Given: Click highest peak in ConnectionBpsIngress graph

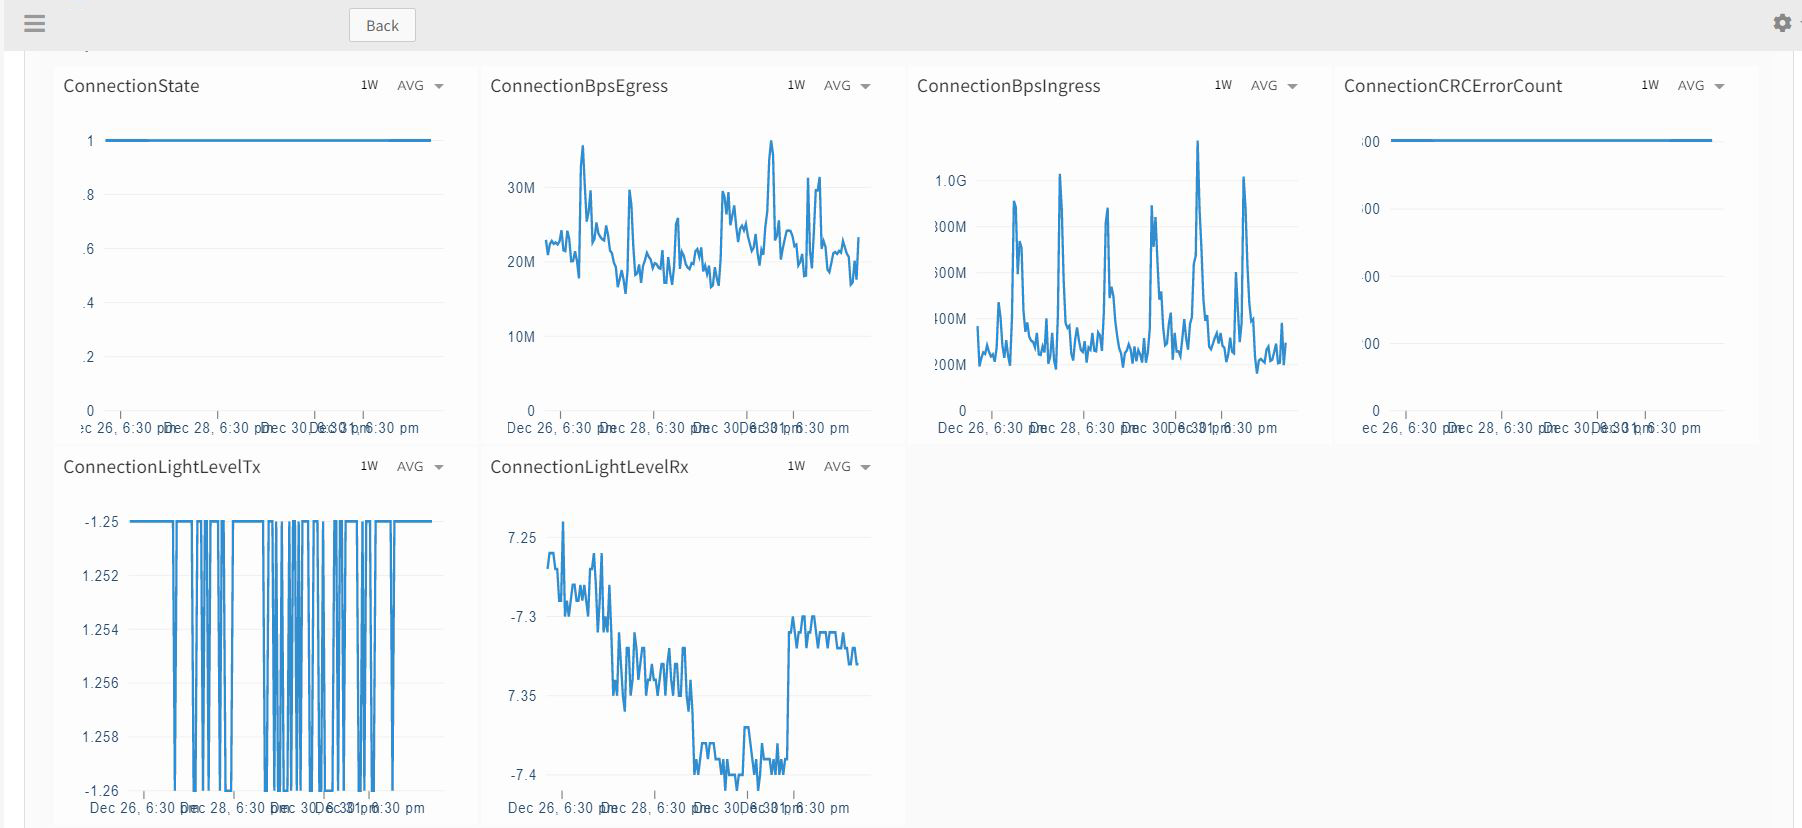Looking at the screenshot, I should coord(1197,143).
